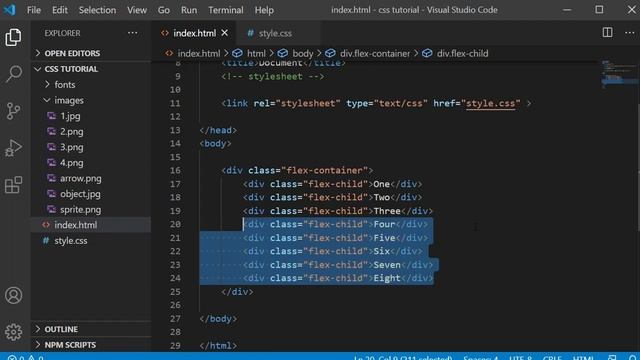Open the Extensions view
This screenshot has width=640, height=360.
pyautogui.click(x=13, y=185)
